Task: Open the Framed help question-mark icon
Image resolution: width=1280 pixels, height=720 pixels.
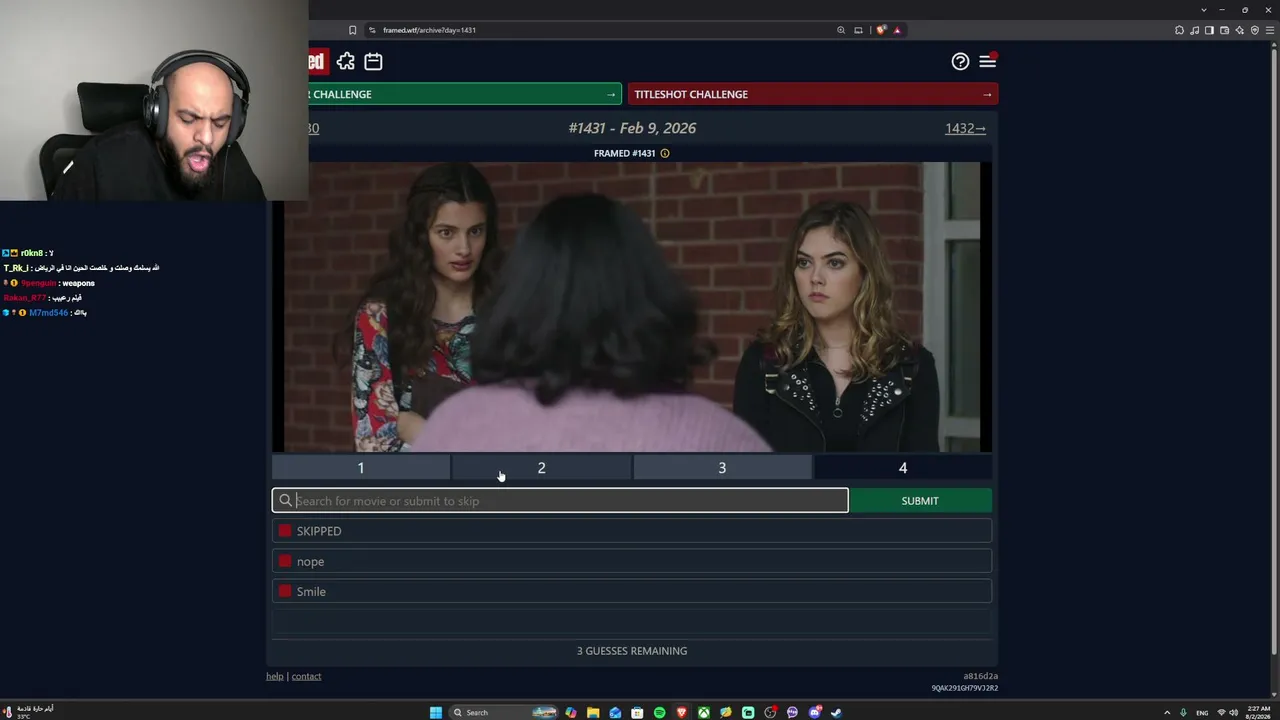Action: pyautogui.click(x=960, y=62)
